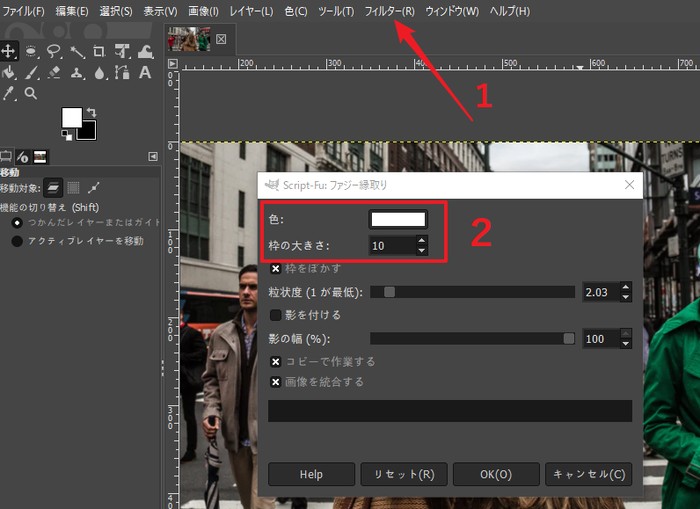Open the white 色 color button in dialog
Image resolution: width=700 pixels, height=509 pixels.
[398, 219]
